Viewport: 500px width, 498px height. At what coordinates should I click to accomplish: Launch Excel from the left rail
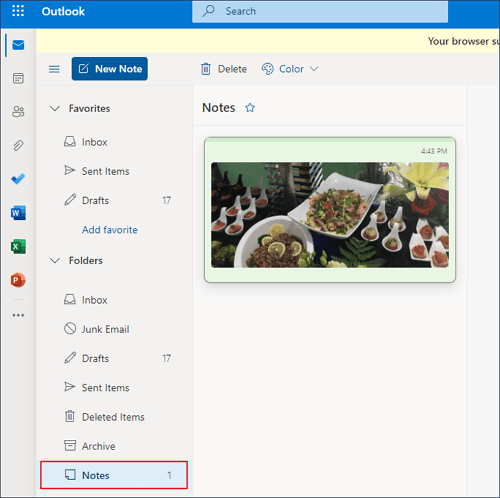[x=18, y=246]
